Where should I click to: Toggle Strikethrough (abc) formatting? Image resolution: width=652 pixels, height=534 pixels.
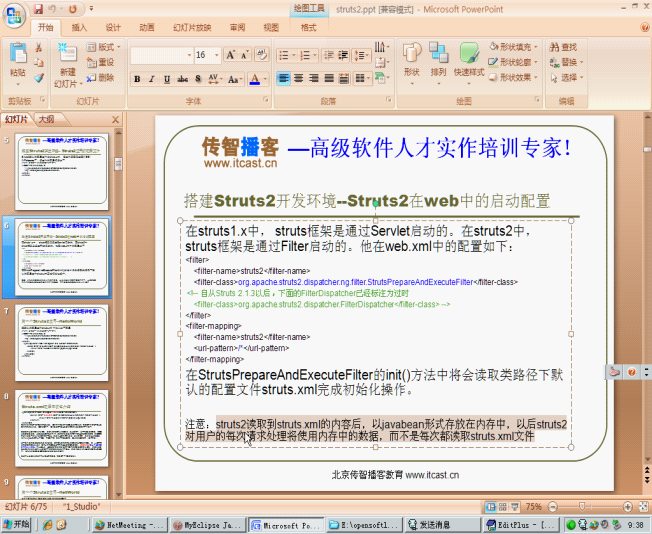182,79
